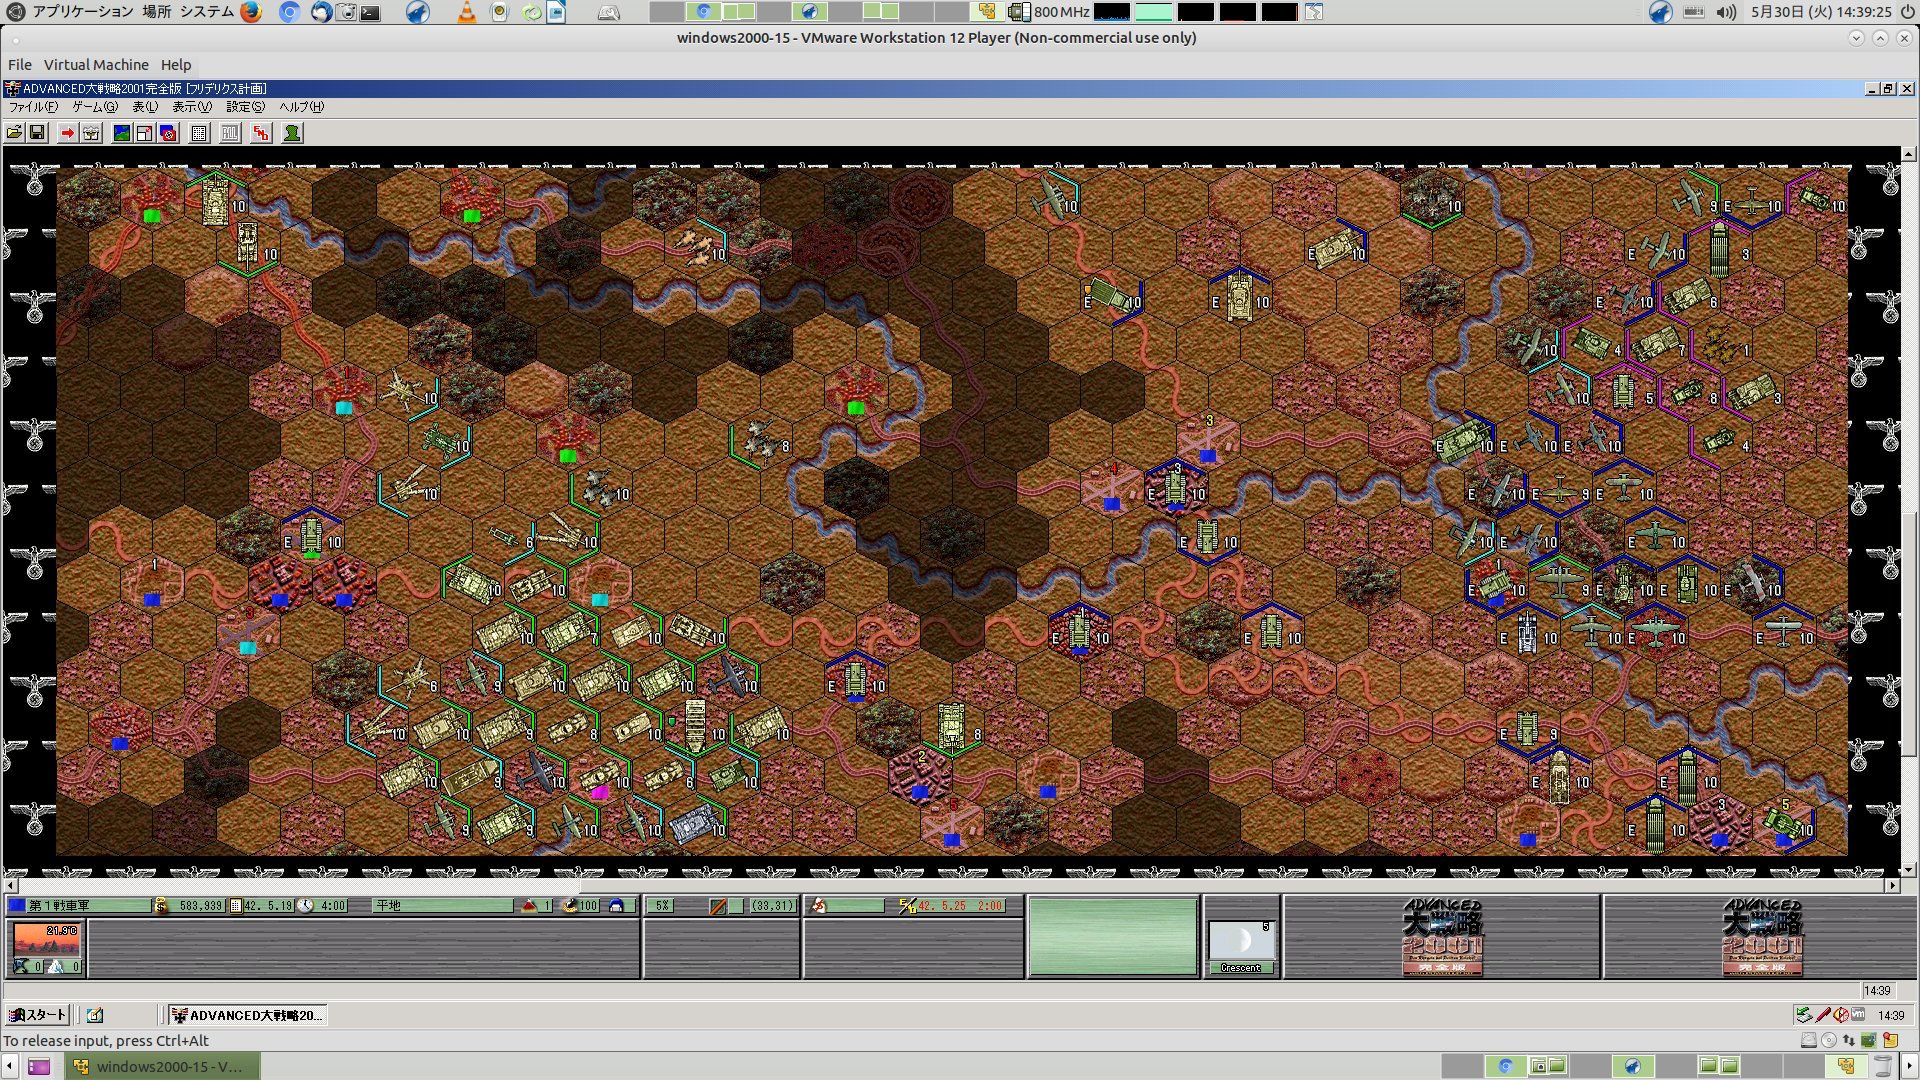This screenshot has width=1920, height=1080.
Task: Open the 場所 menu in the top panel
Action: point(156,12)
